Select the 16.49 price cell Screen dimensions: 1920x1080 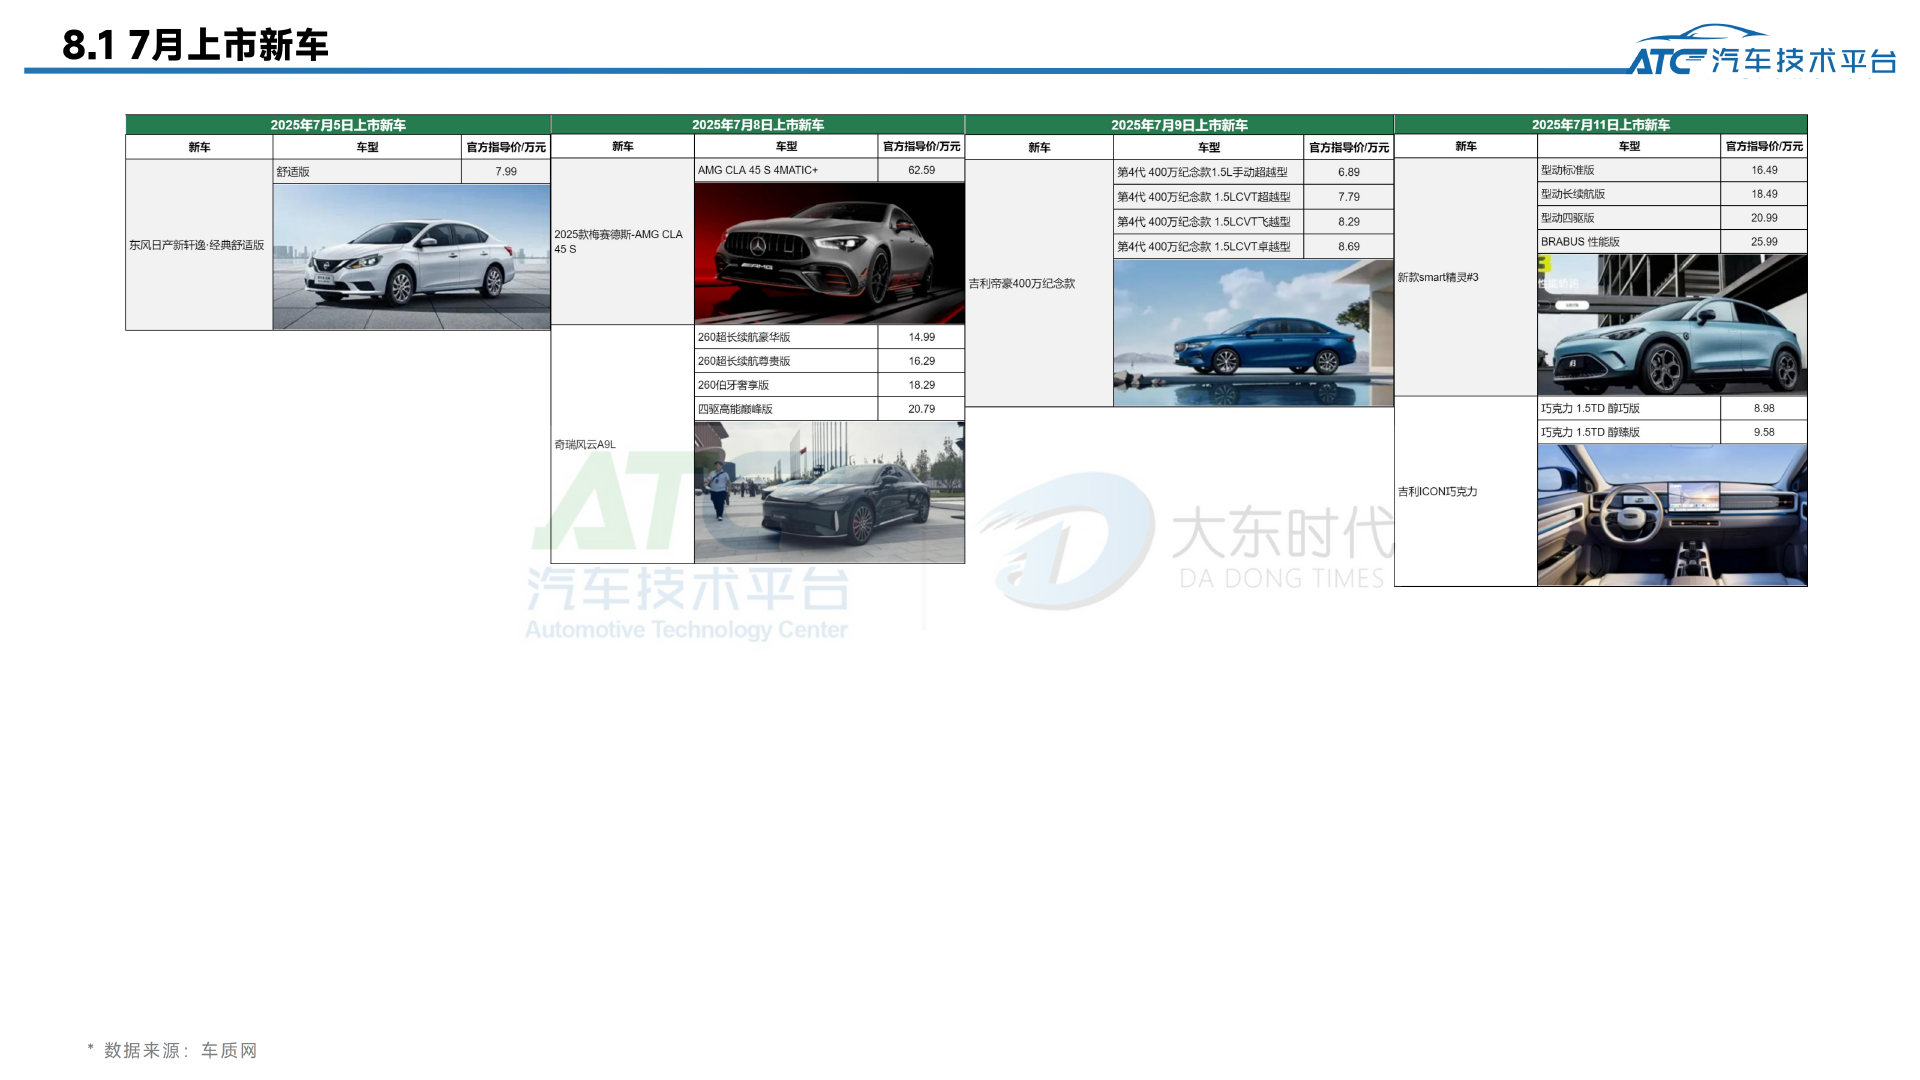1764,170
